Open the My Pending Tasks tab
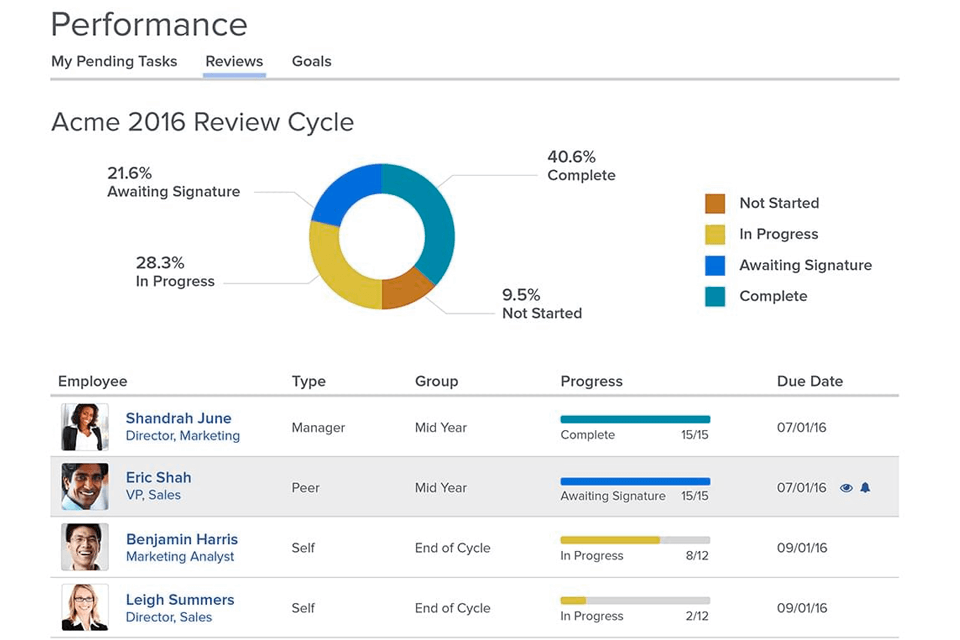The width and height of the screenshot is (960, 640). point(114,61)
